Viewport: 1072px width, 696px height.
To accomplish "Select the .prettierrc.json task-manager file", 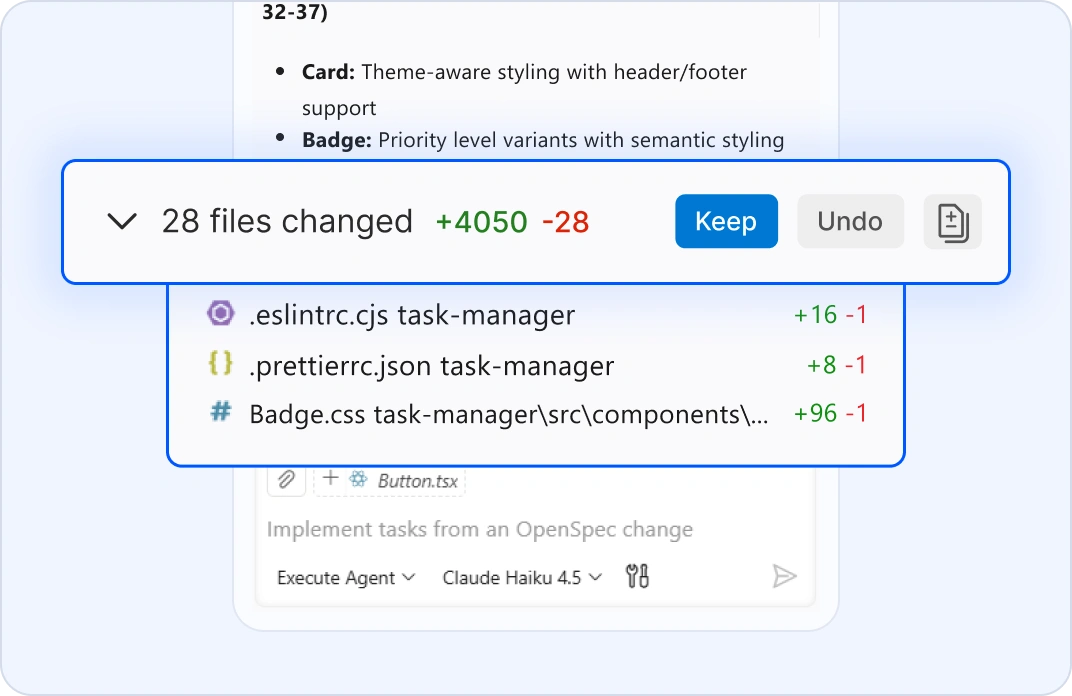I will click(431, 366).
